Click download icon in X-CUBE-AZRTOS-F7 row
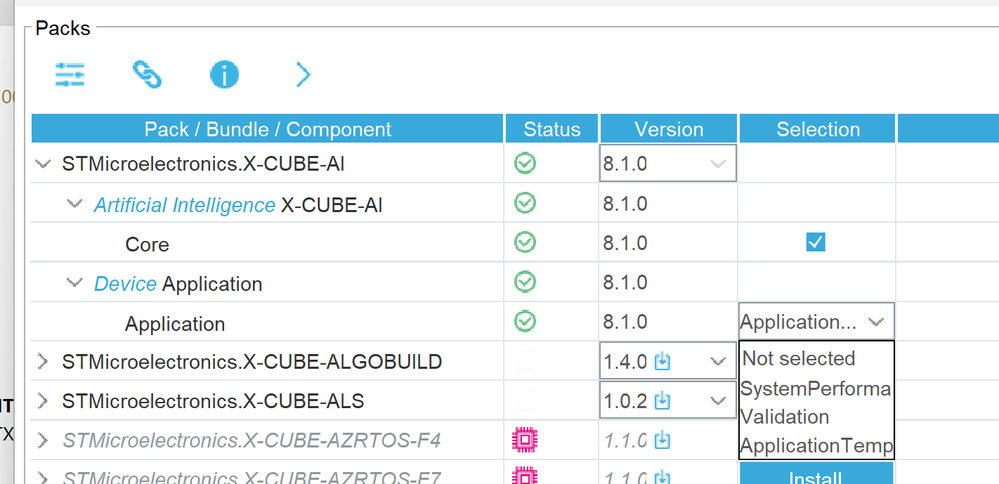The image size is (999, 484). pos(663,477)
